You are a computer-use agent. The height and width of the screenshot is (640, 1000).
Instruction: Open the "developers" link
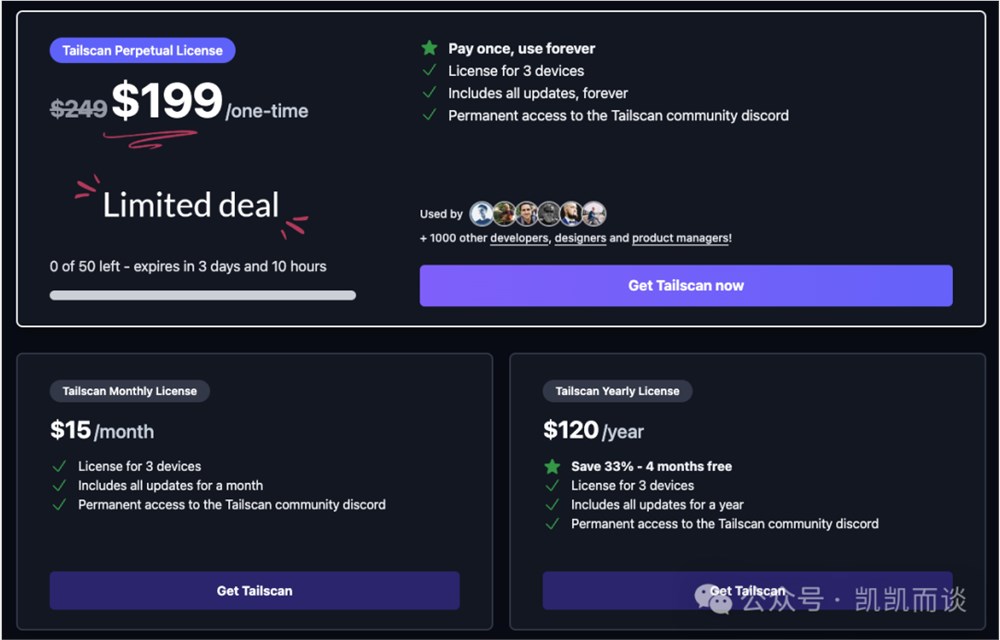(x=519, y=238)
